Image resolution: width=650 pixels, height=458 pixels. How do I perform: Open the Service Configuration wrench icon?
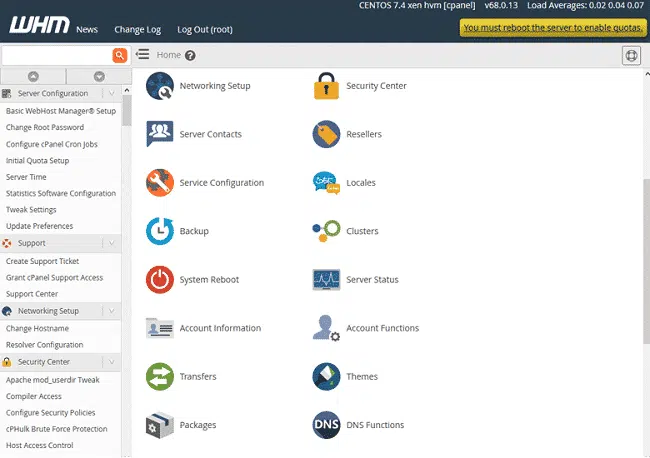pos(160,182)
